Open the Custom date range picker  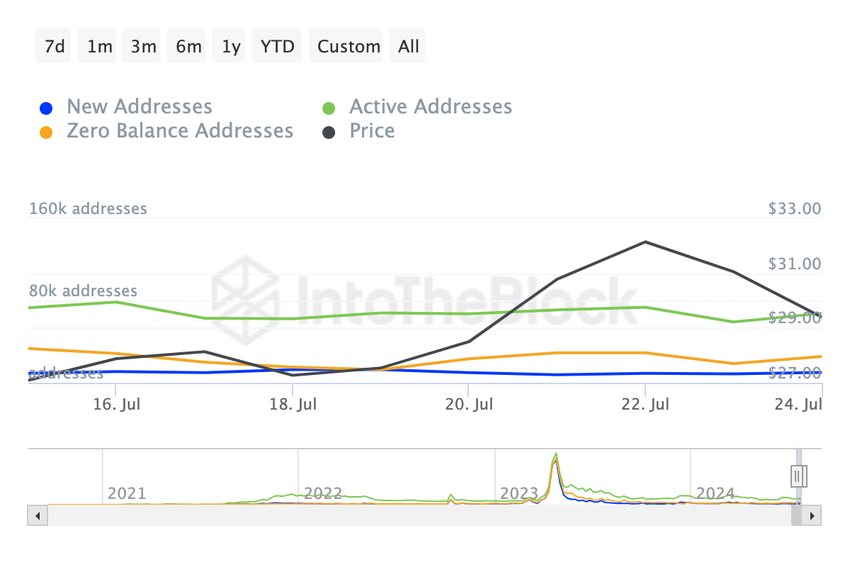point(349,46)
